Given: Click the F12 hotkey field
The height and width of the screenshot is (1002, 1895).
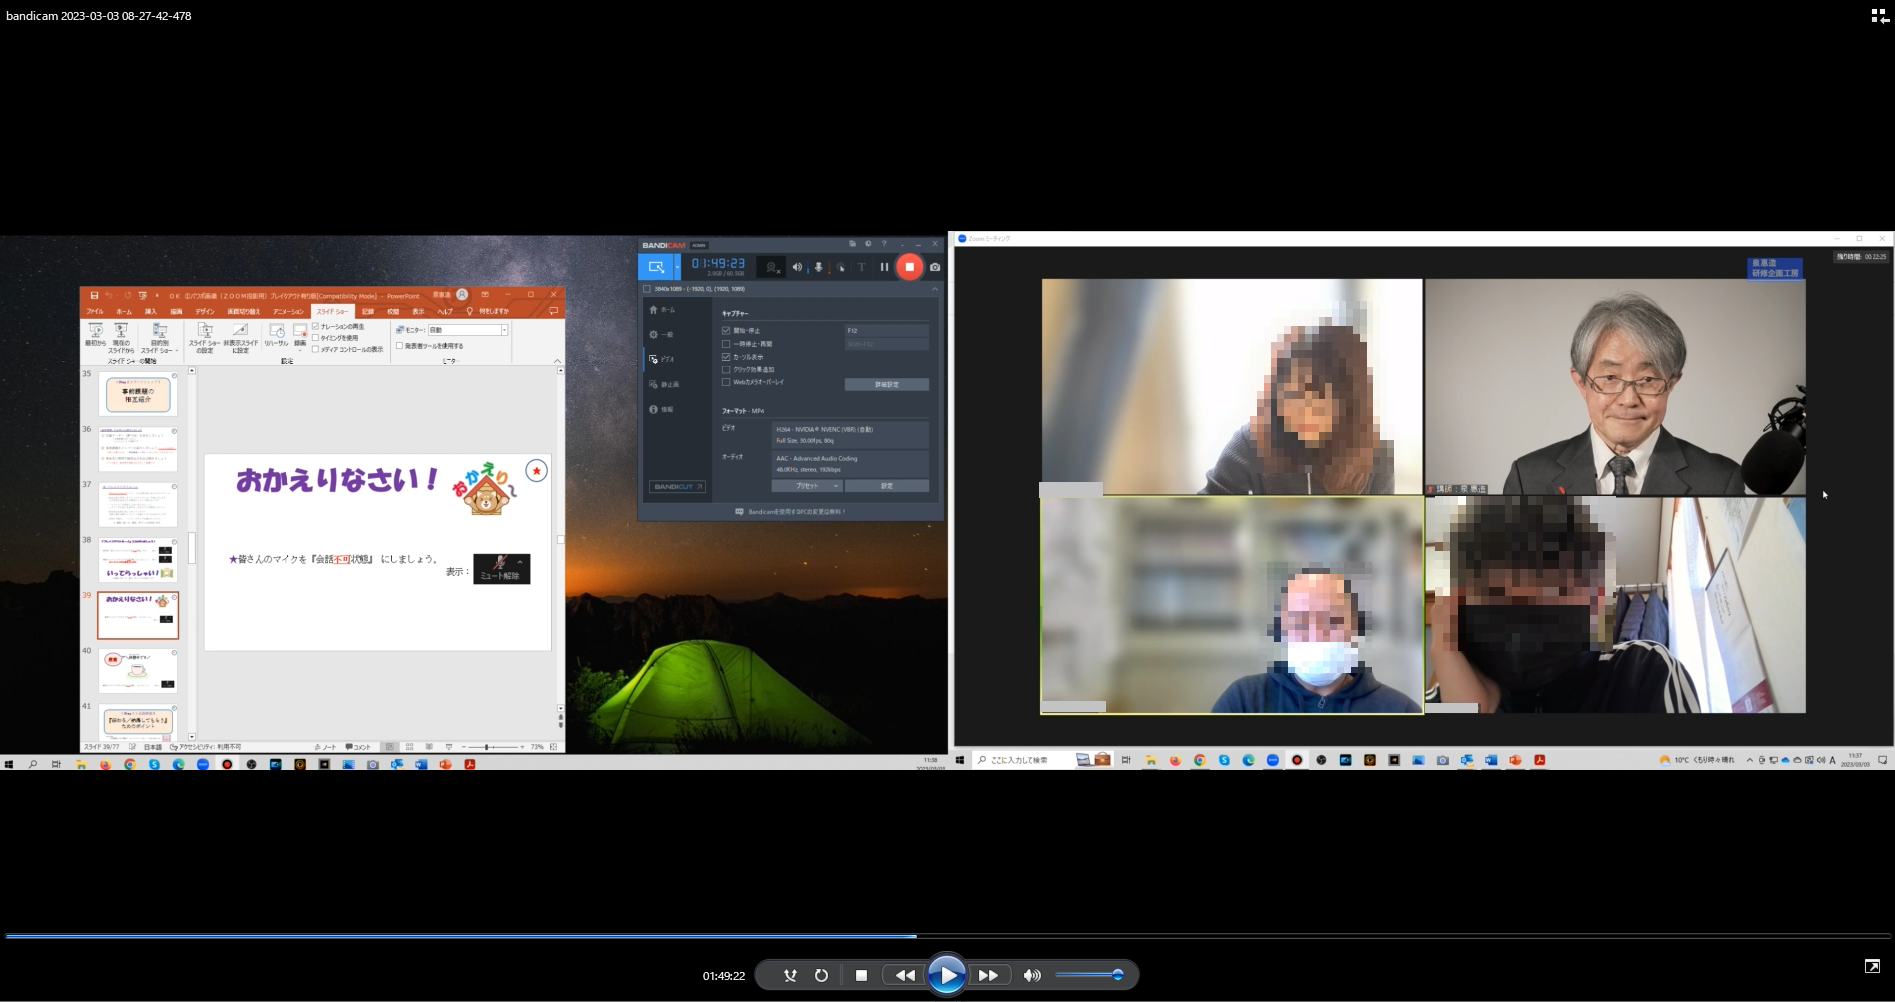Looking at the screenshot, I should [886, 330].
